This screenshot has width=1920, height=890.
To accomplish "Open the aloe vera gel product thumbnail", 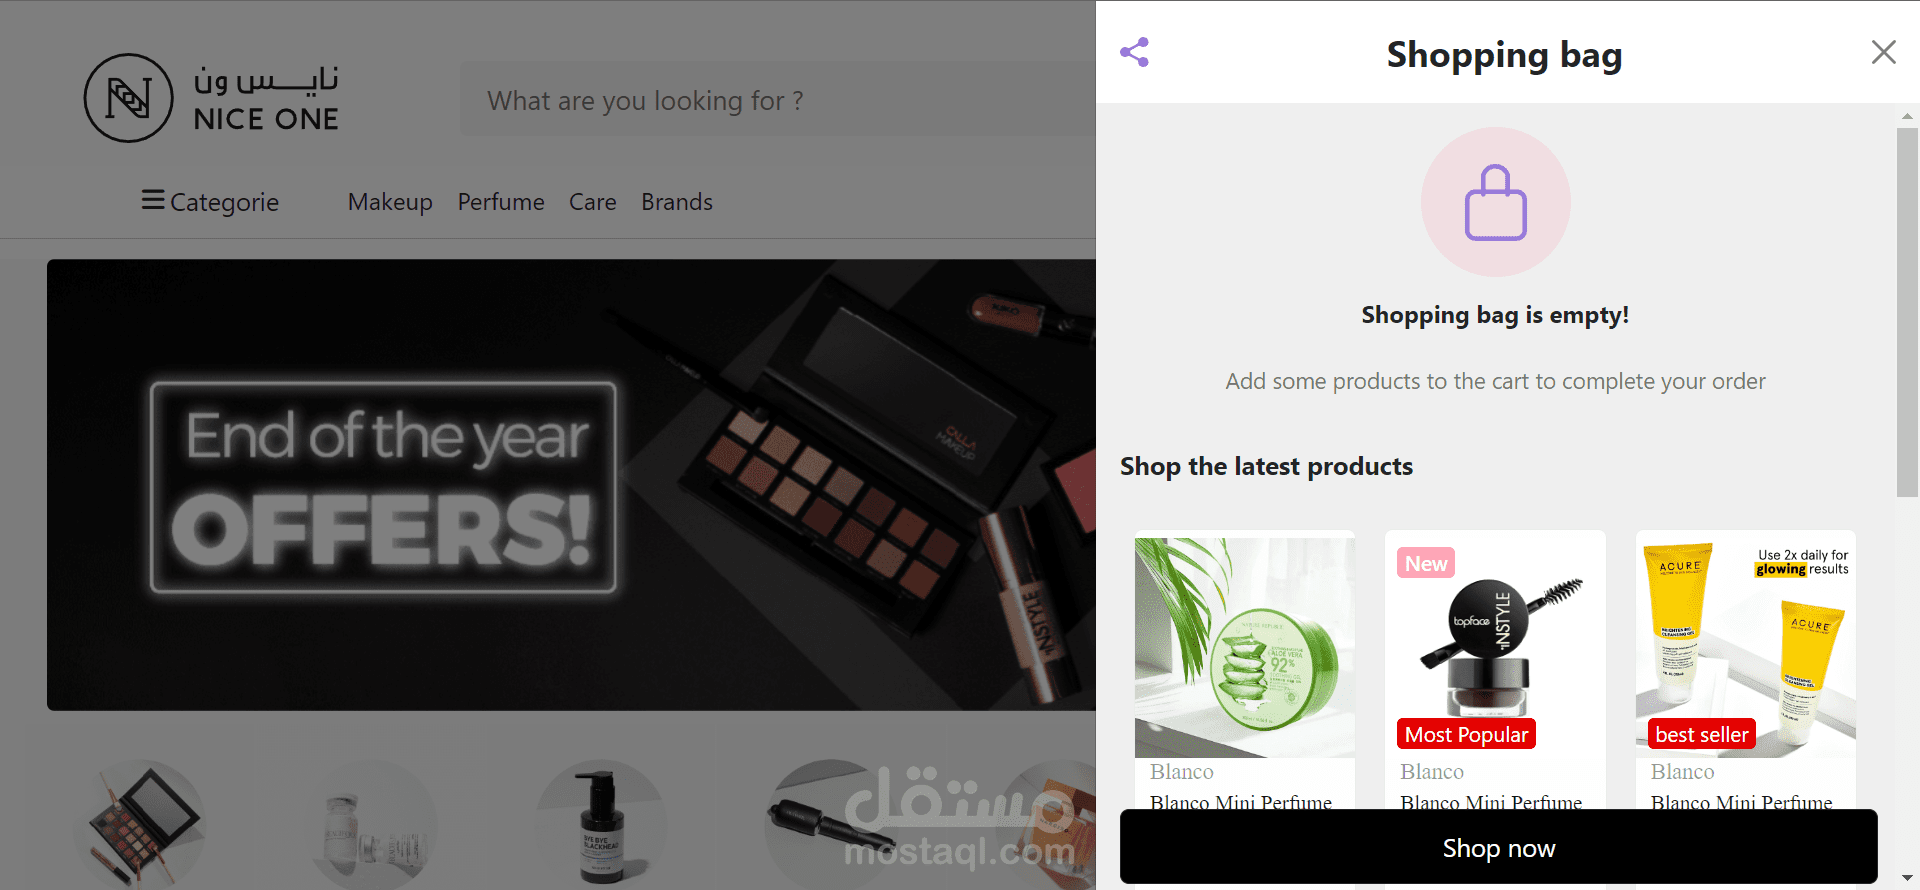I will tap(1244, 647).
